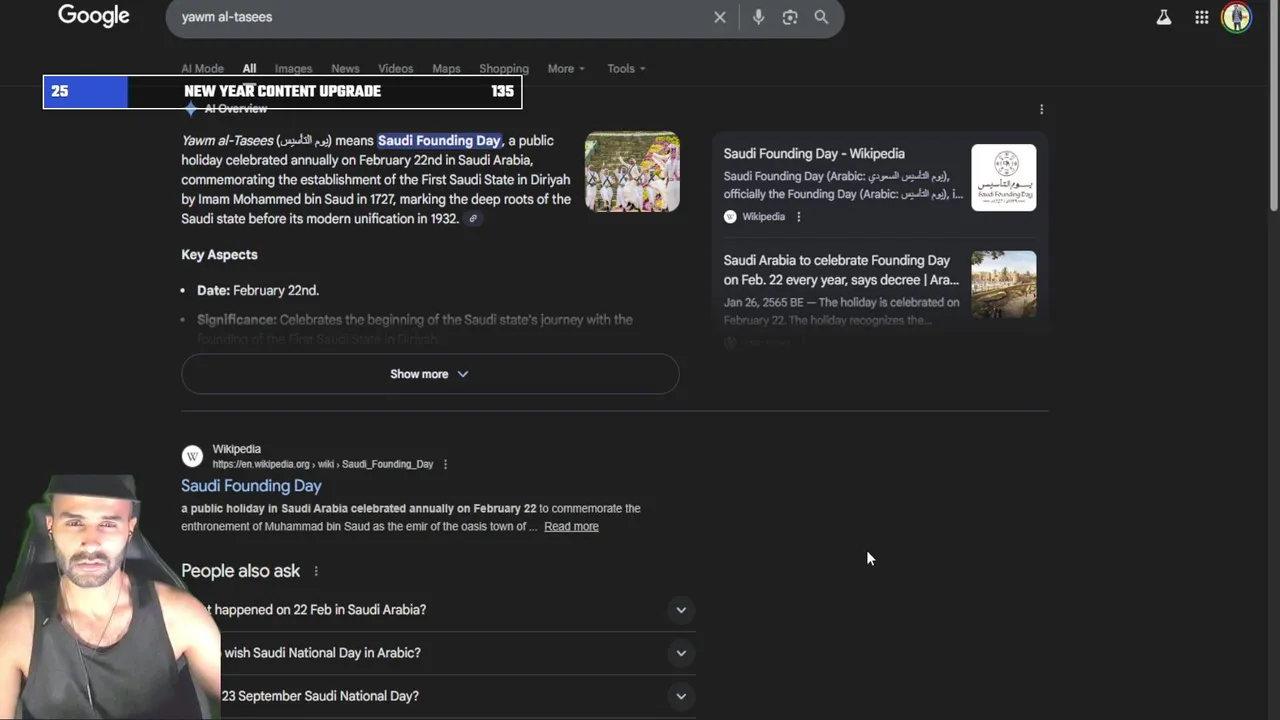The height and width of the screenshot is (720, 1280).
Task: Open the en.wikipedia.org result URL
Action: (323, 464)
